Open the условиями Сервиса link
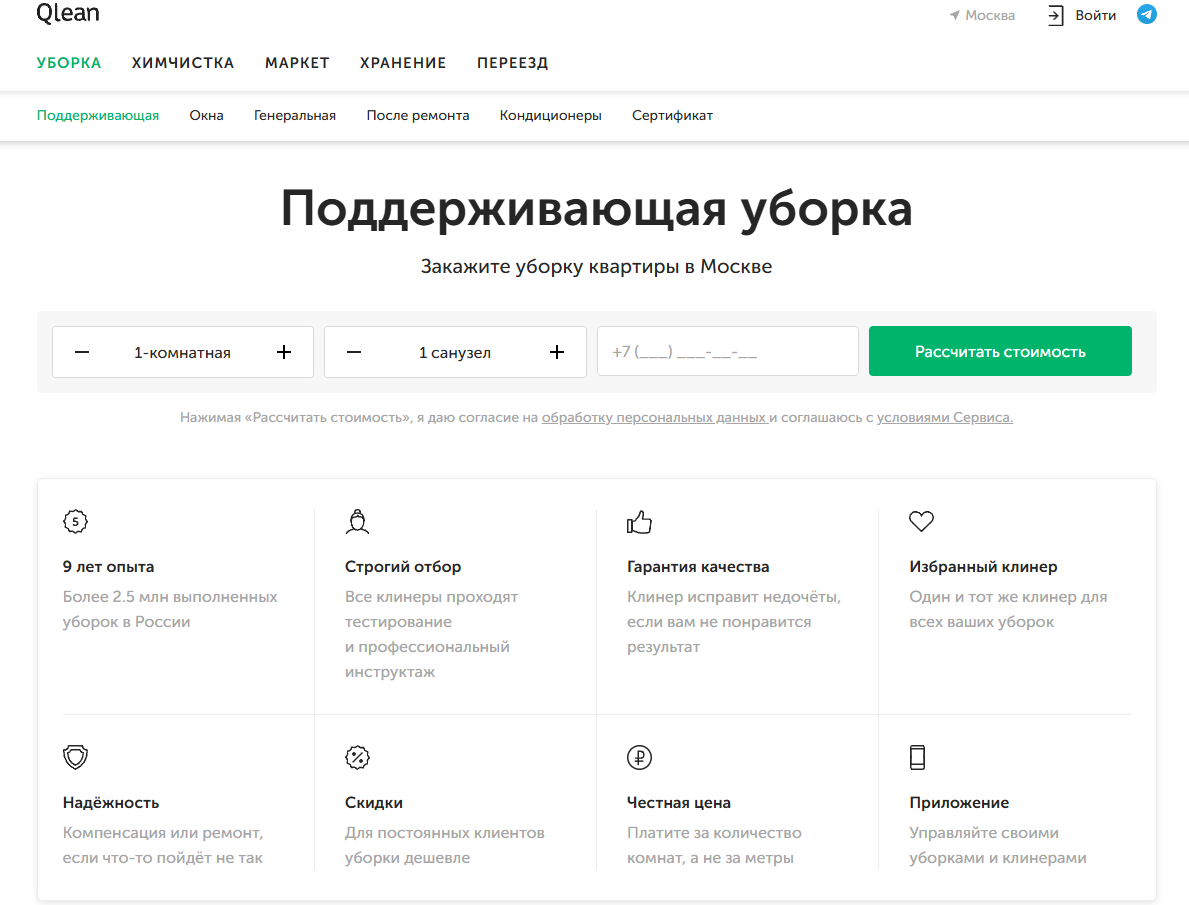Screen dimensions: 1189x905 coord(945,417)
